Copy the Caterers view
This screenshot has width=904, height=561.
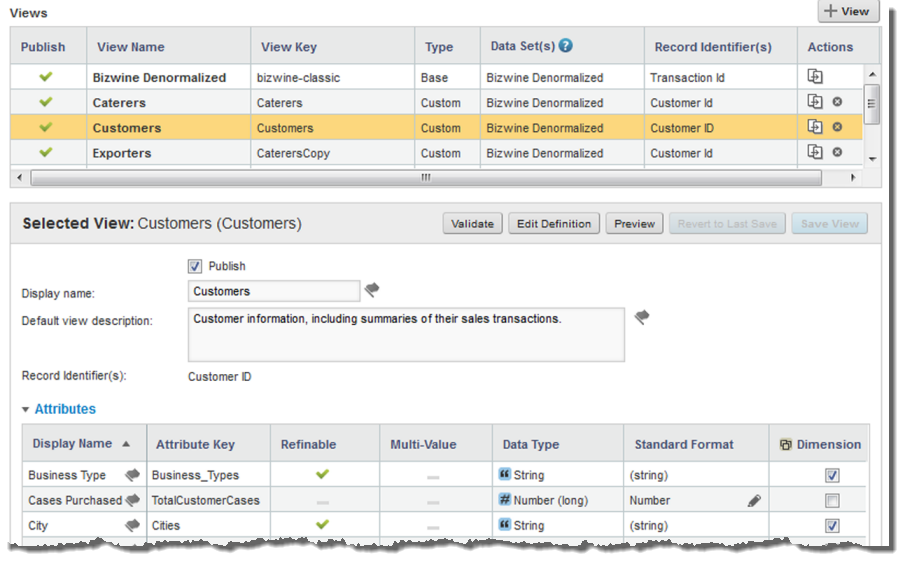[x=815, y=102]
